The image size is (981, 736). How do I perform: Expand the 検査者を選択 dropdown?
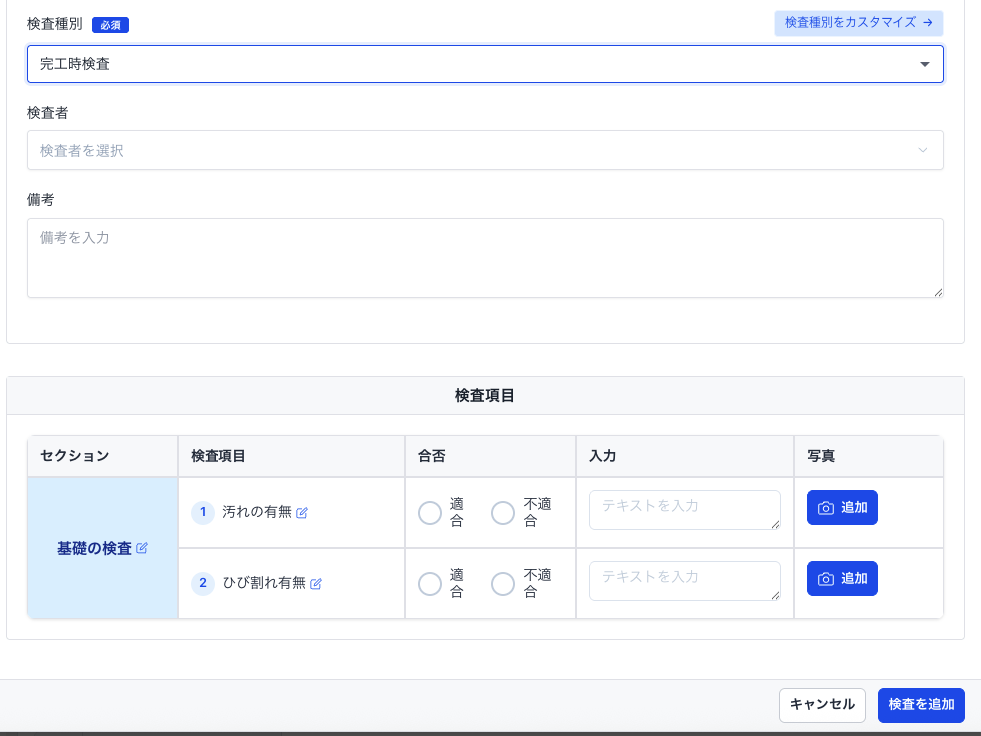tap(470, 150)
